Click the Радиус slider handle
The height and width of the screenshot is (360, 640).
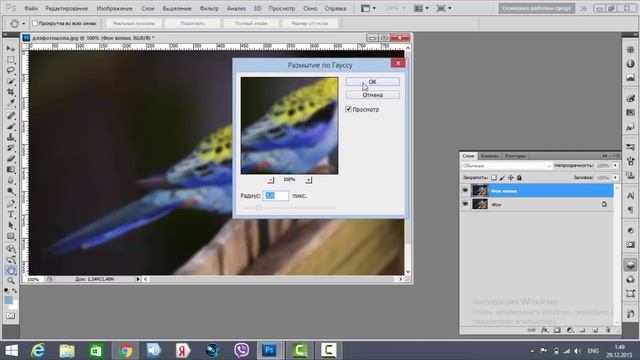pyautogui.click(x=258, y=208)
